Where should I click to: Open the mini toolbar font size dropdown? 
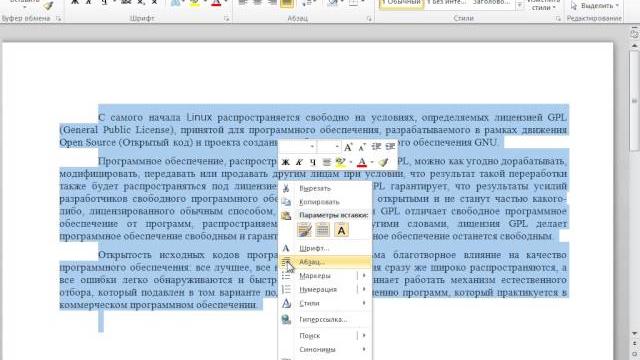[337, 147]
